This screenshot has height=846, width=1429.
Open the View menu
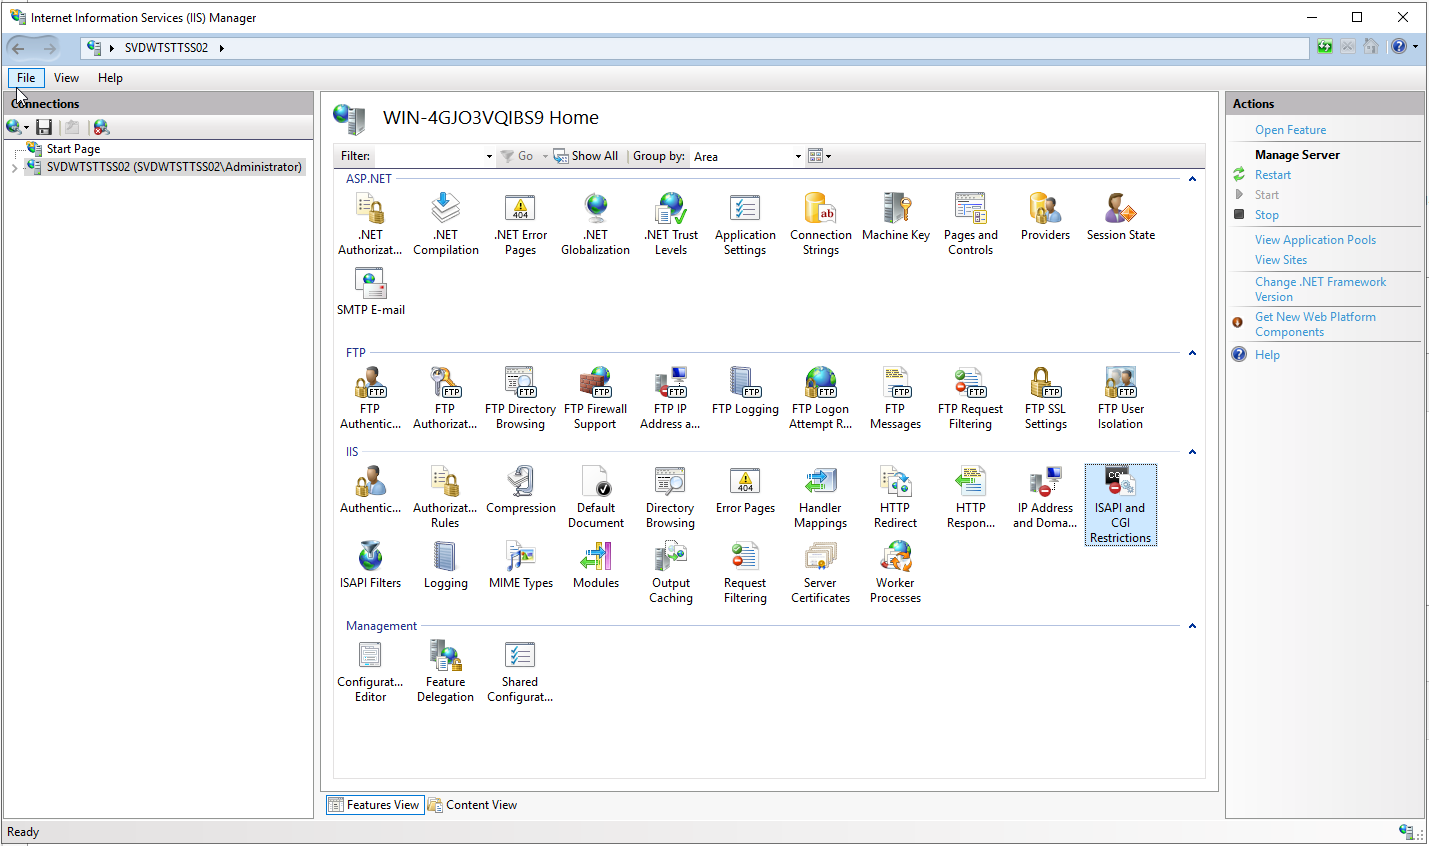click(66, 78)
